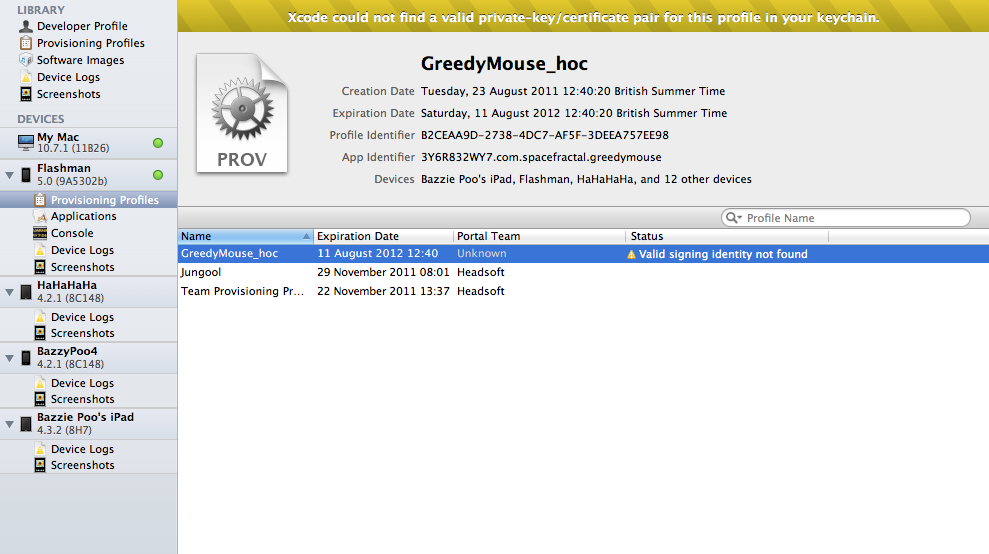Open the search filter magnifier dropdown
The image size is (989, 554).
[734, 218]
